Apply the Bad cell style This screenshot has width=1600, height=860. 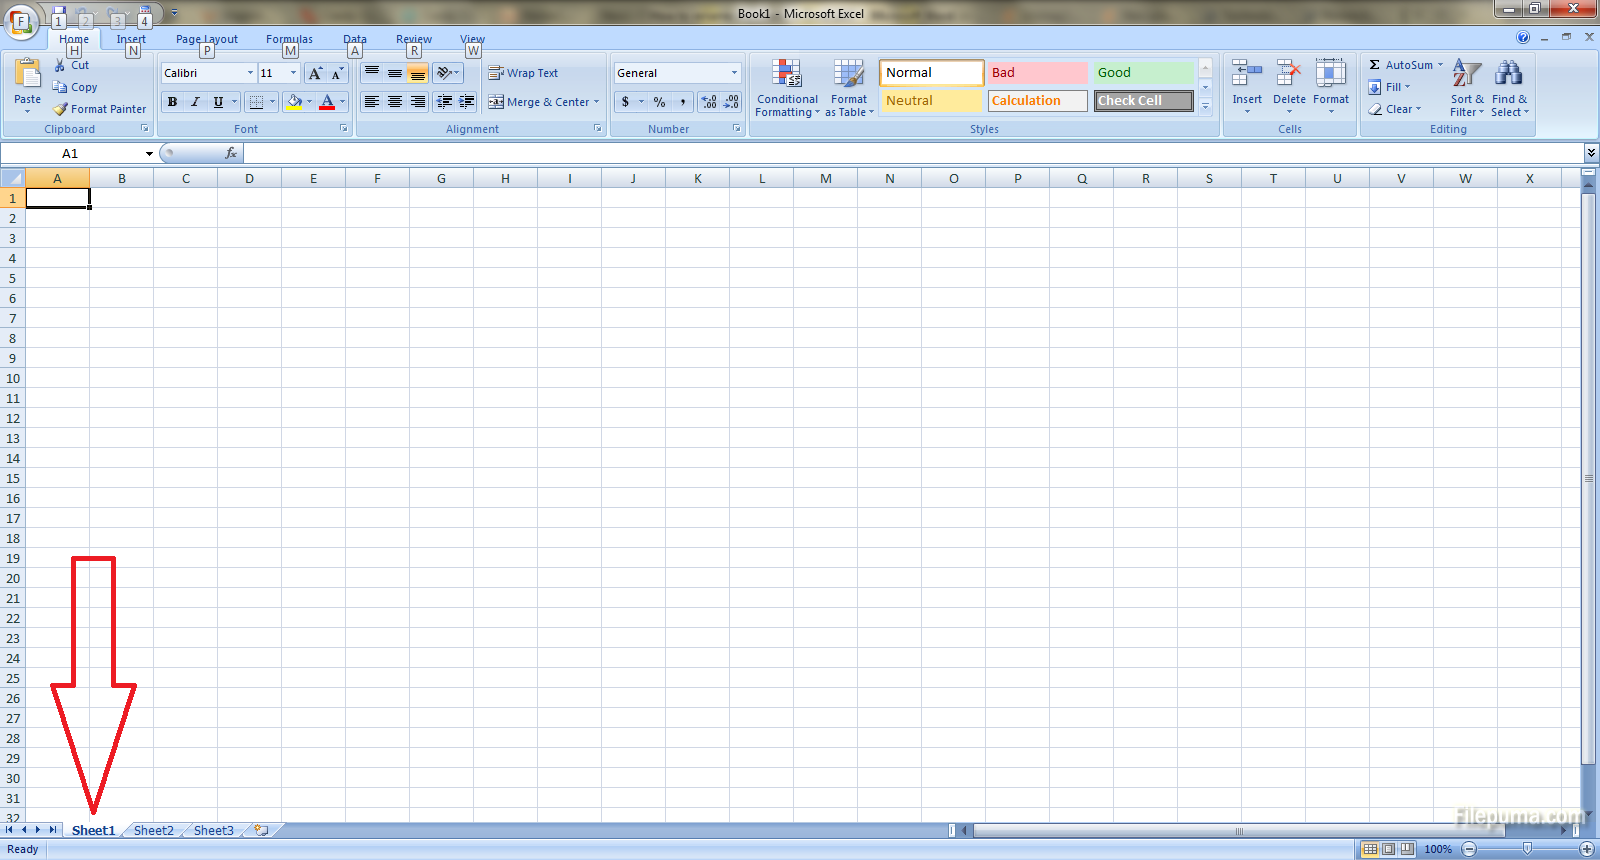1037,73
